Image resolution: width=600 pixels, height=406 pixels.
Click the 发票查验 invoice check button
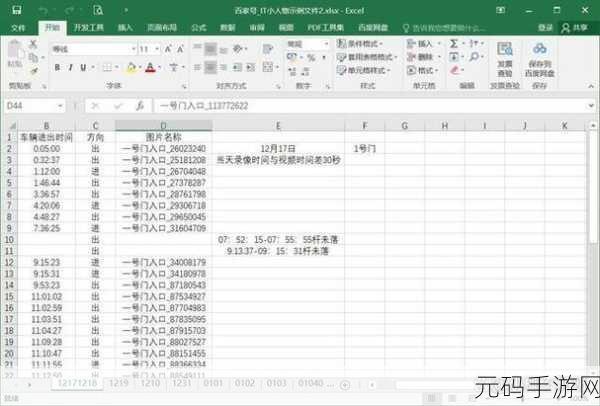point(505,59)
